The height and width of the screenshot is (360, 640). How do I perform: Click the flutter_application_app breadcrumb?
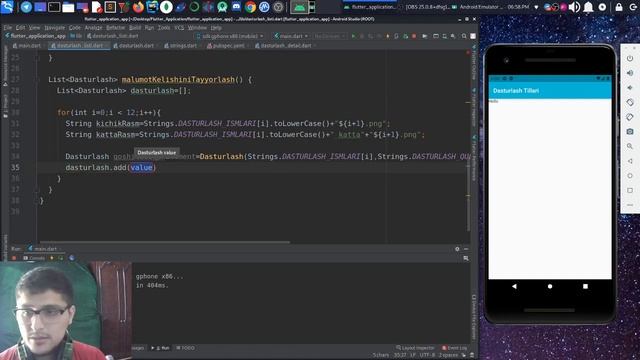coord(36,36)
